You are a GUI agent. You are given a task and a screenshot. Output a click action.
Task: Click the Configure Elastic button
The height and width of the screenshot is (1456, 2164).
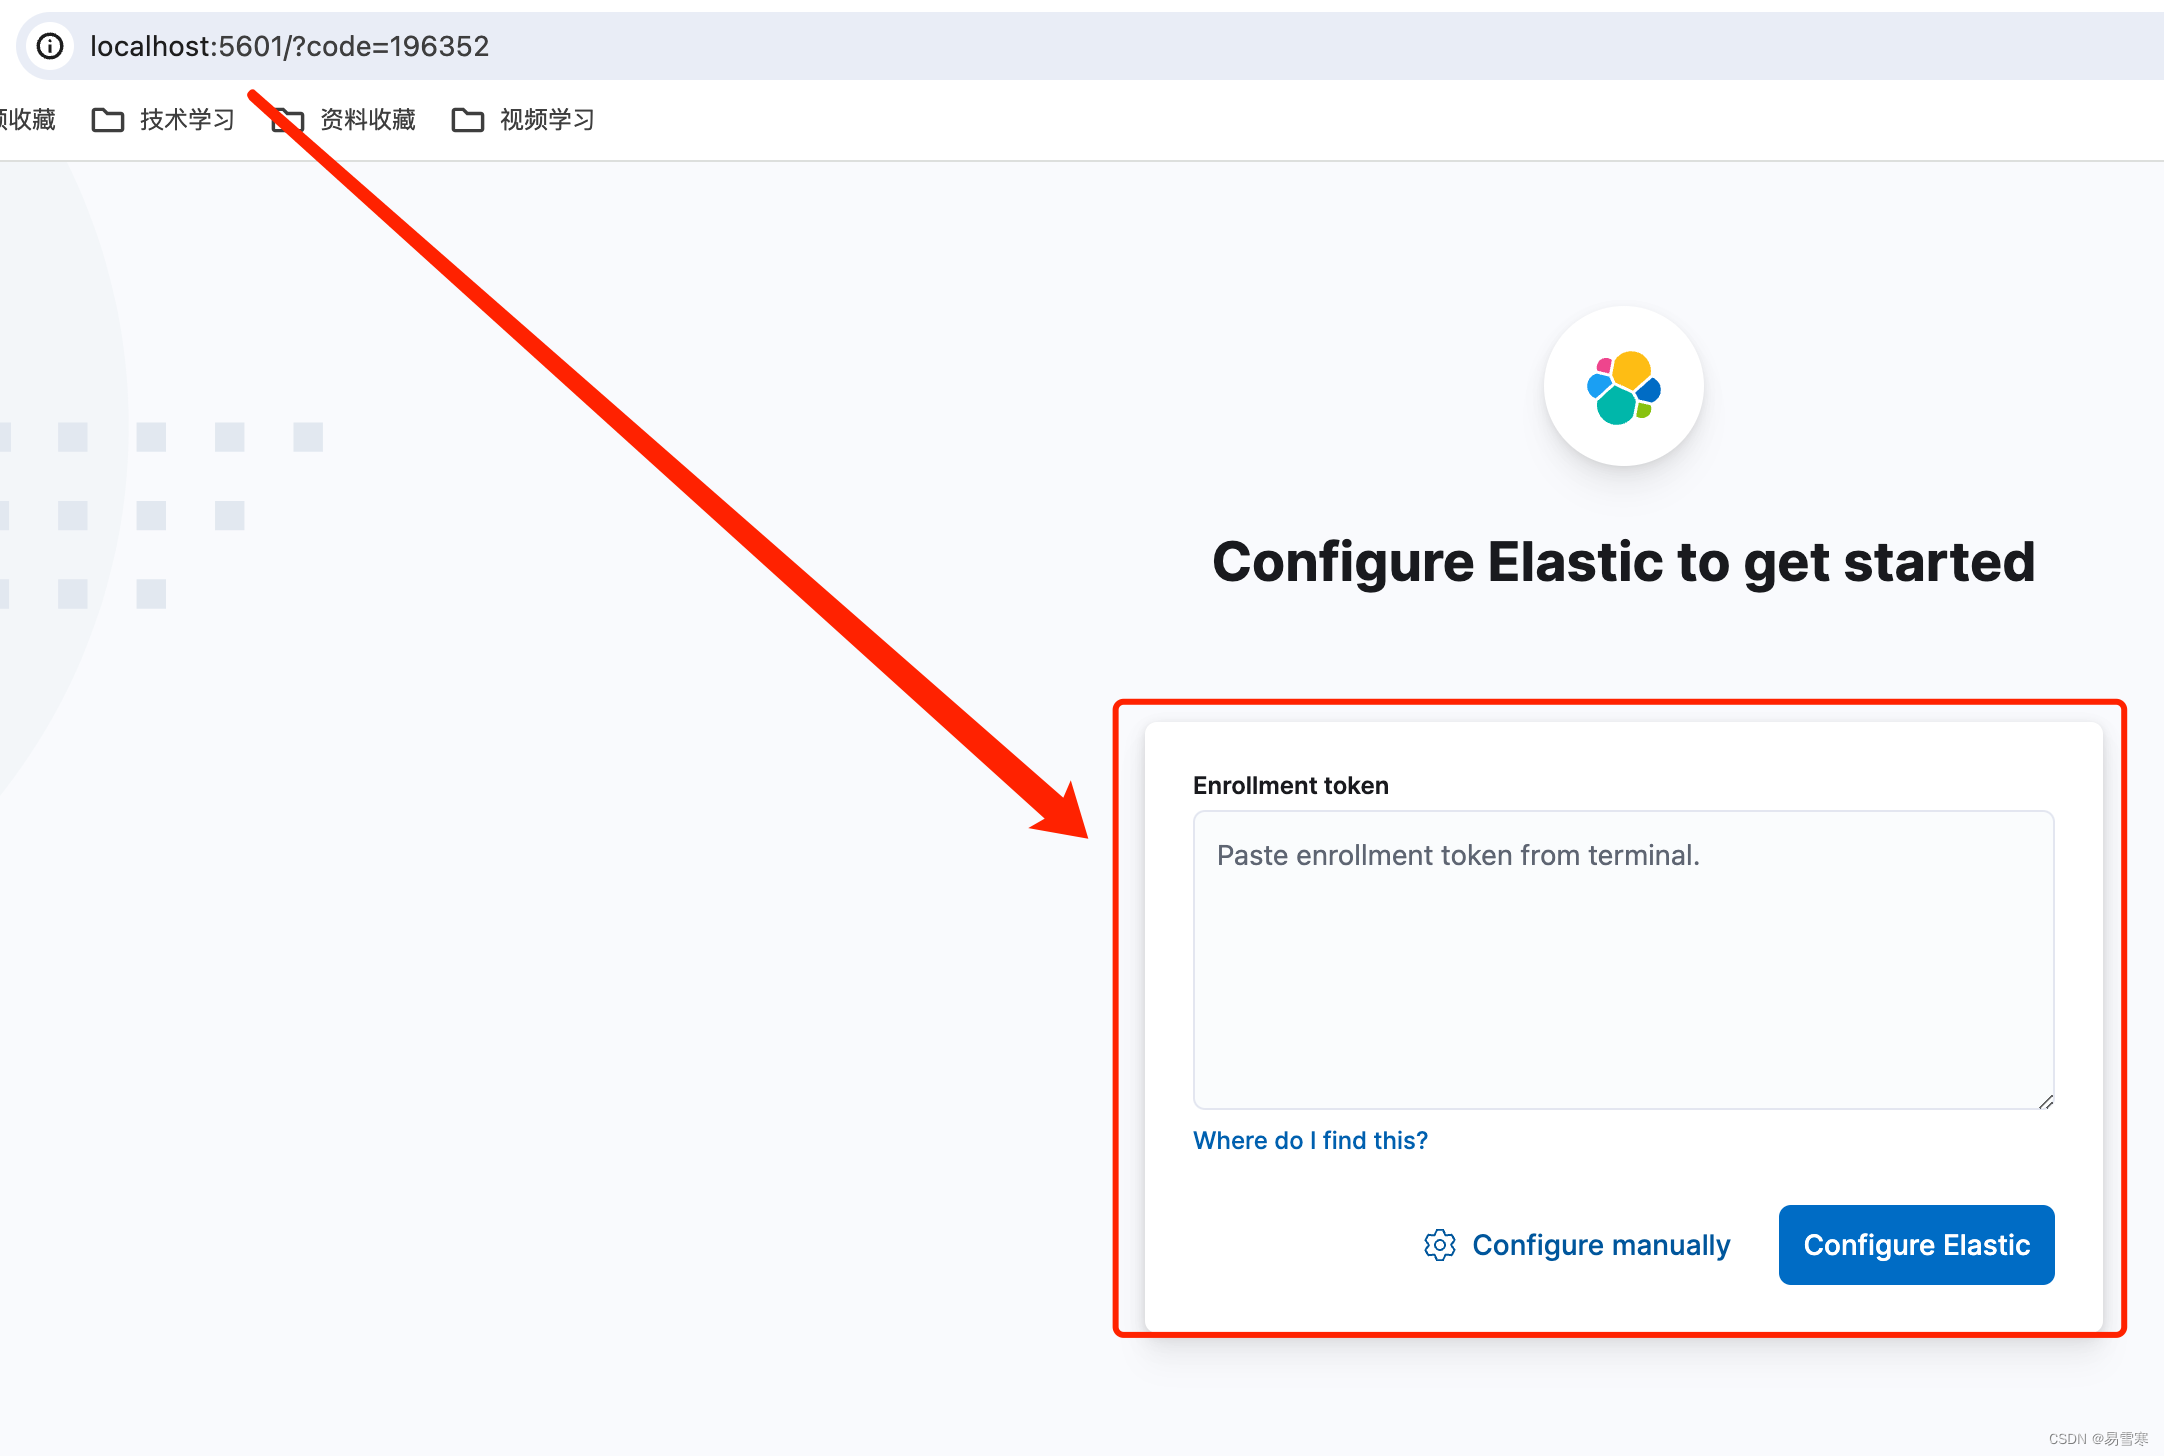click(x=1915, y=1245)
